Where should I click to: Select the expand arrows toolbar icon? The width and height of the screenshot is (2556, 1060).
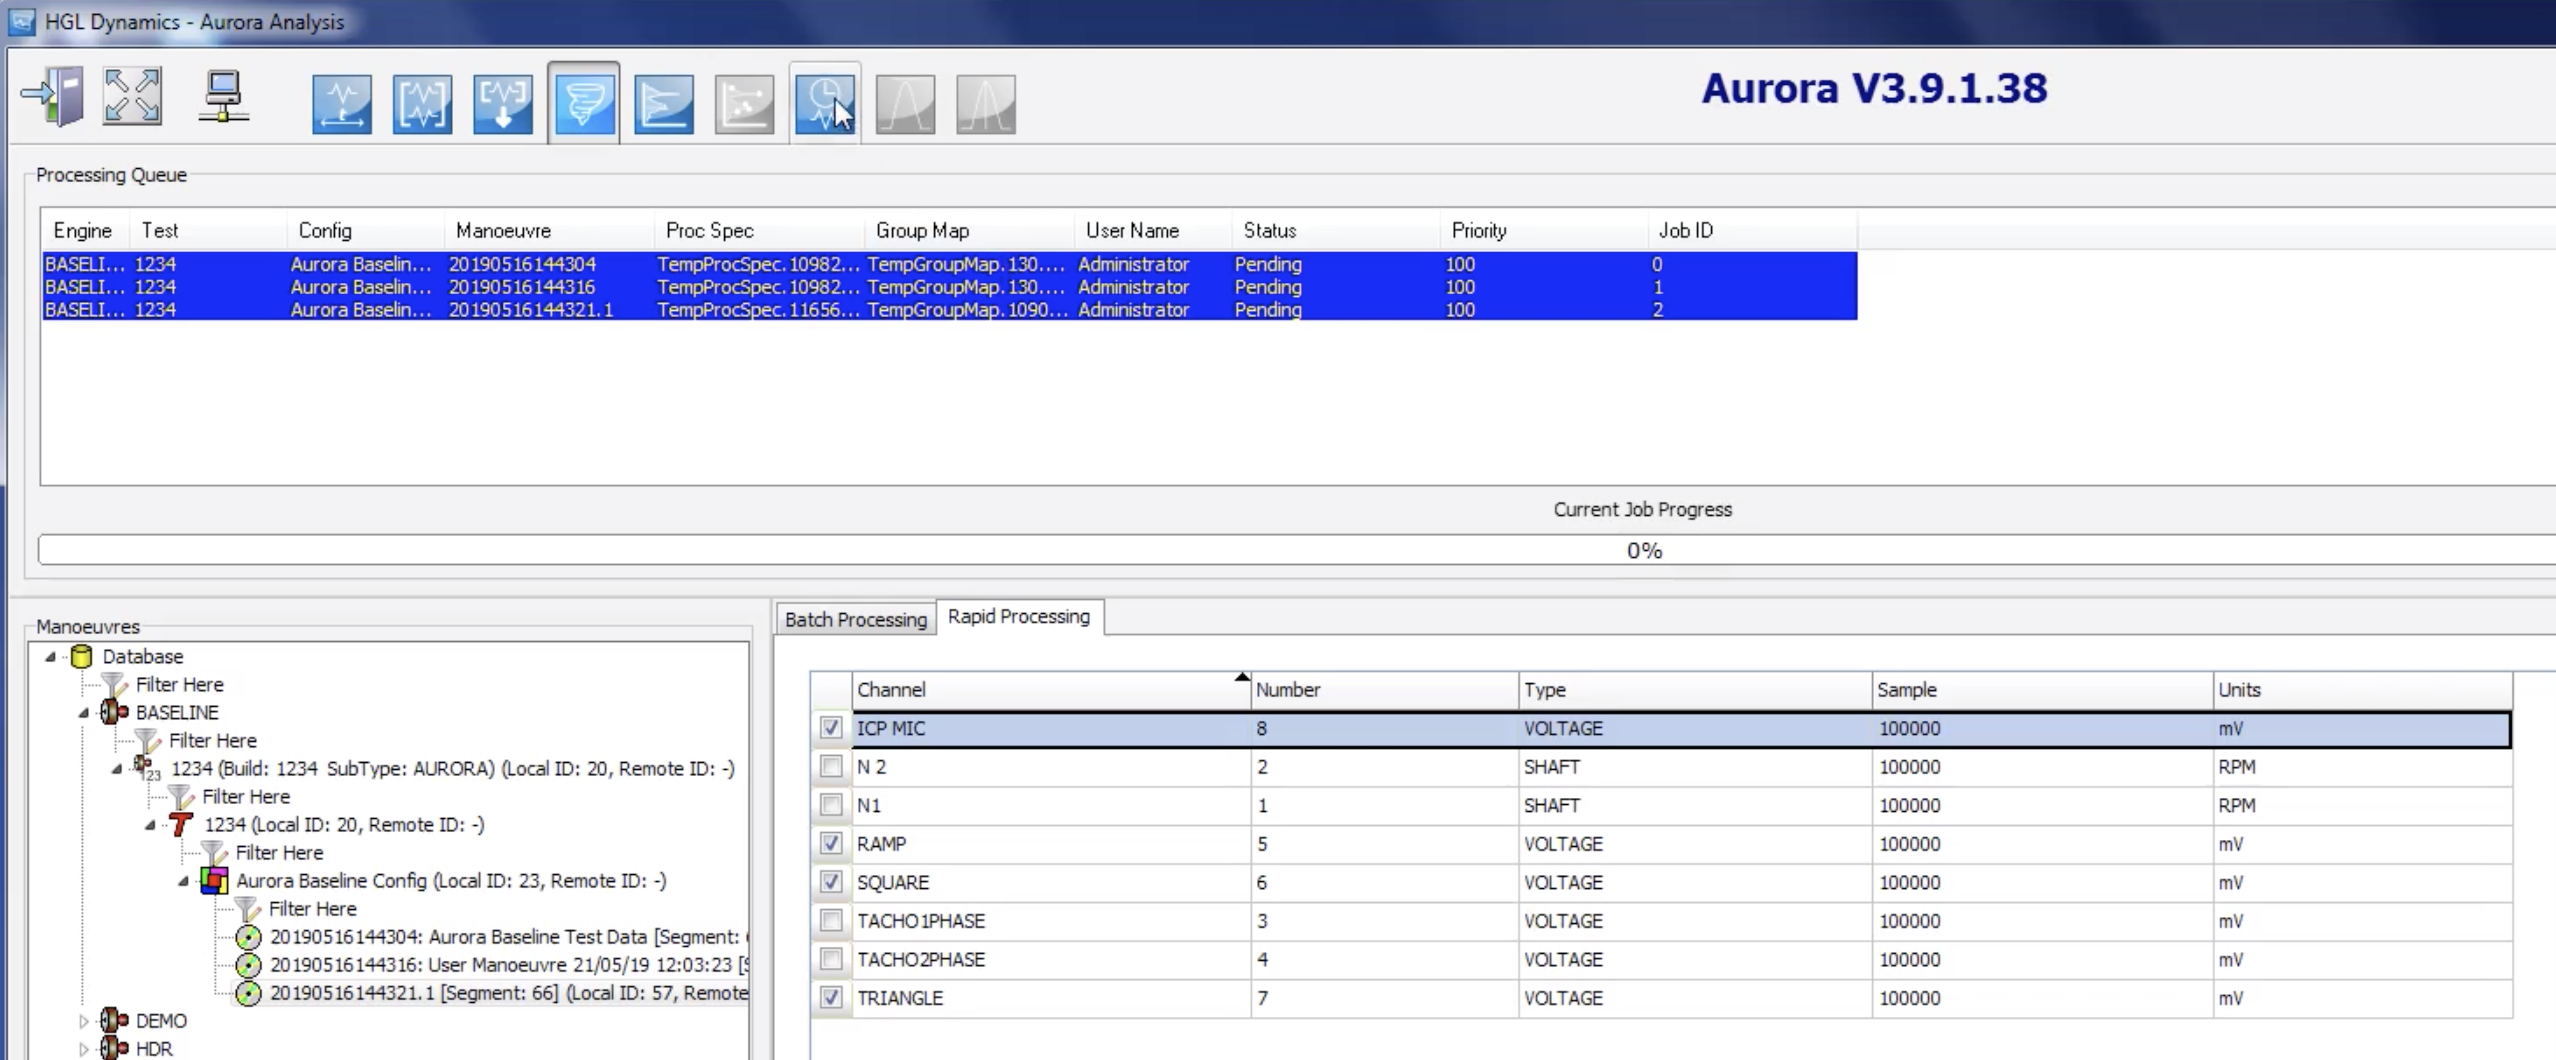point(131,95)
